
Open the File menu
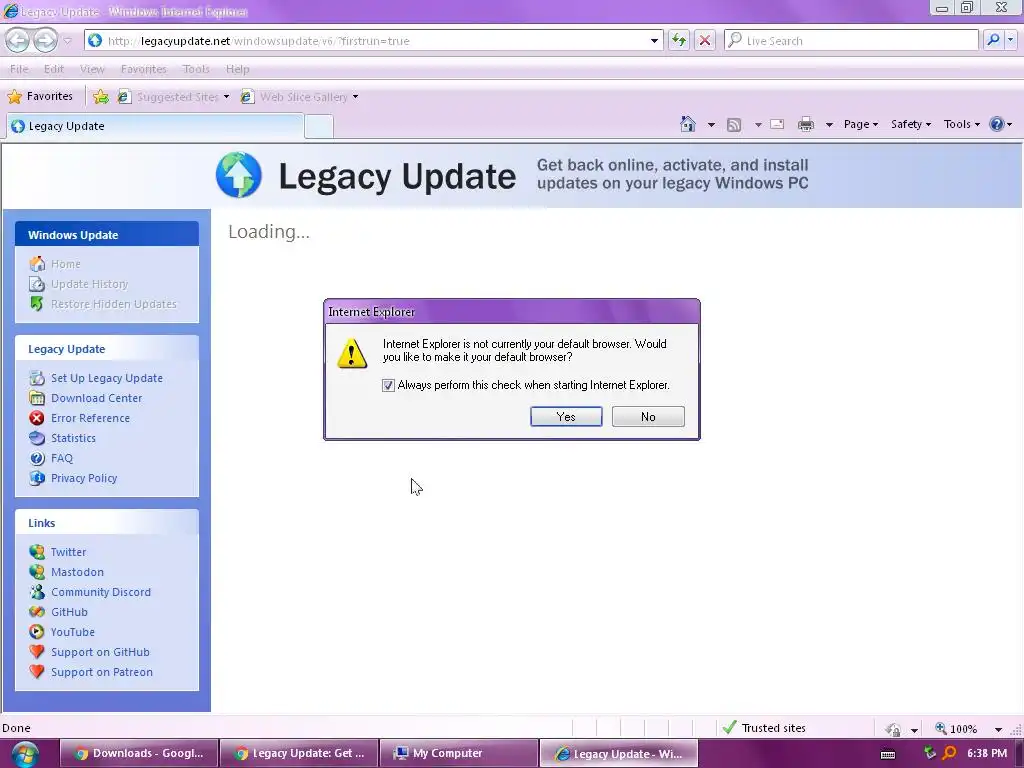coord(19,69)
